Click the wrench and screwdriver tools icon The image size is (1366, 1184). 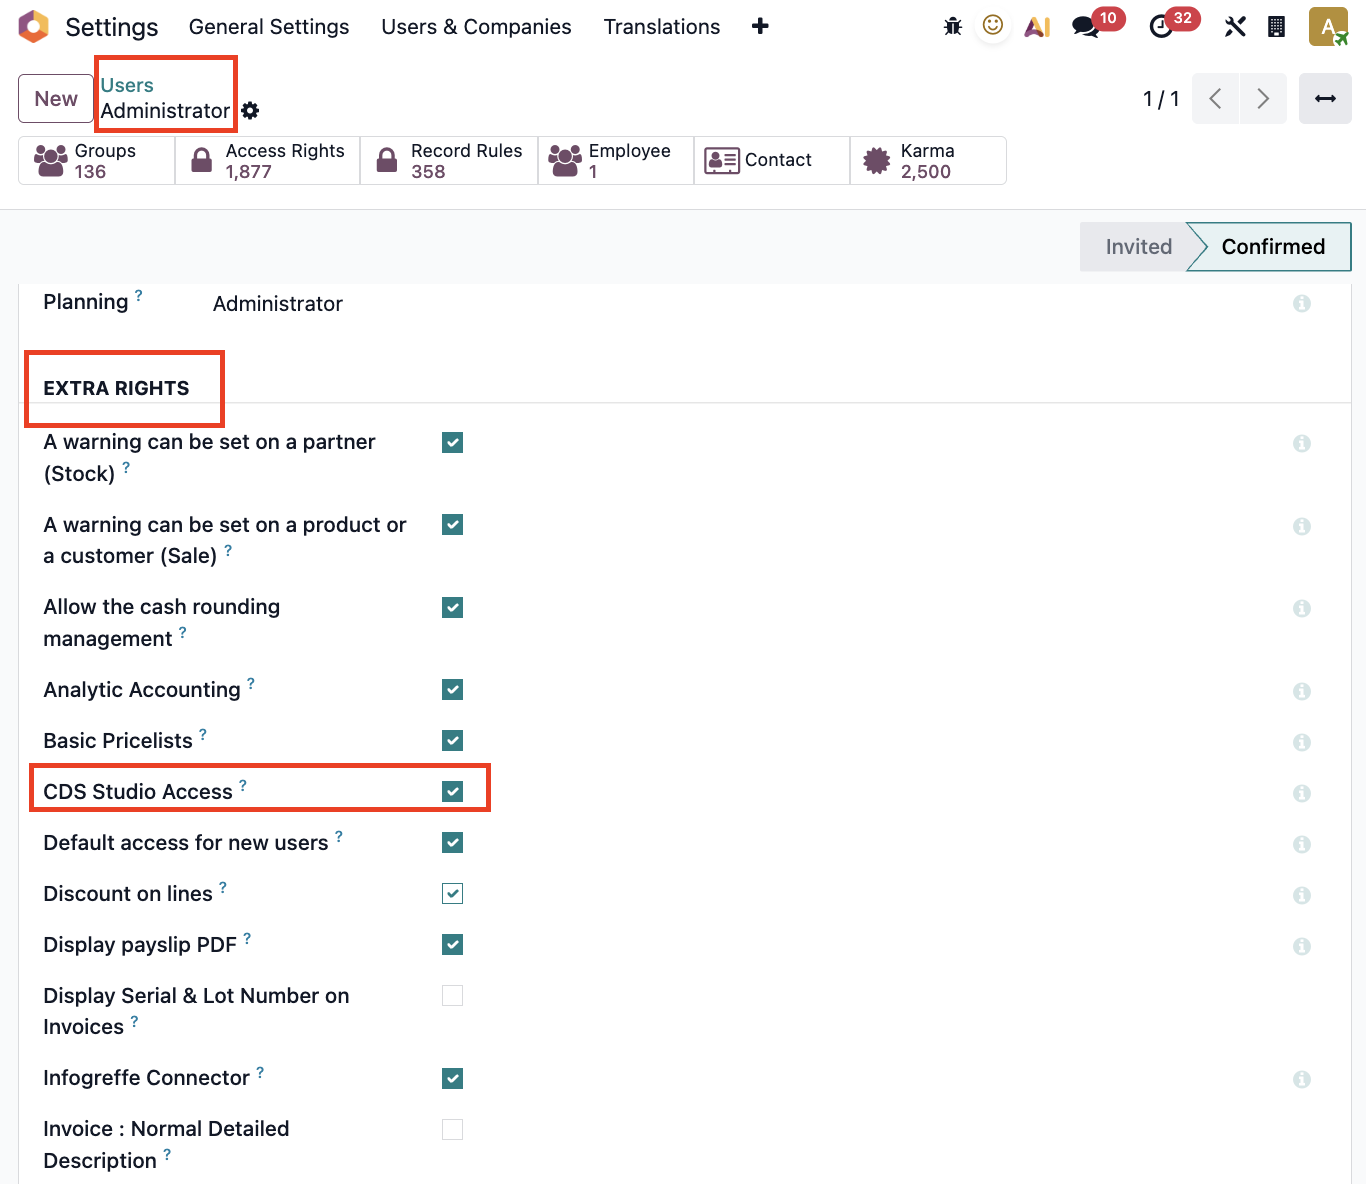point(1235,27)
